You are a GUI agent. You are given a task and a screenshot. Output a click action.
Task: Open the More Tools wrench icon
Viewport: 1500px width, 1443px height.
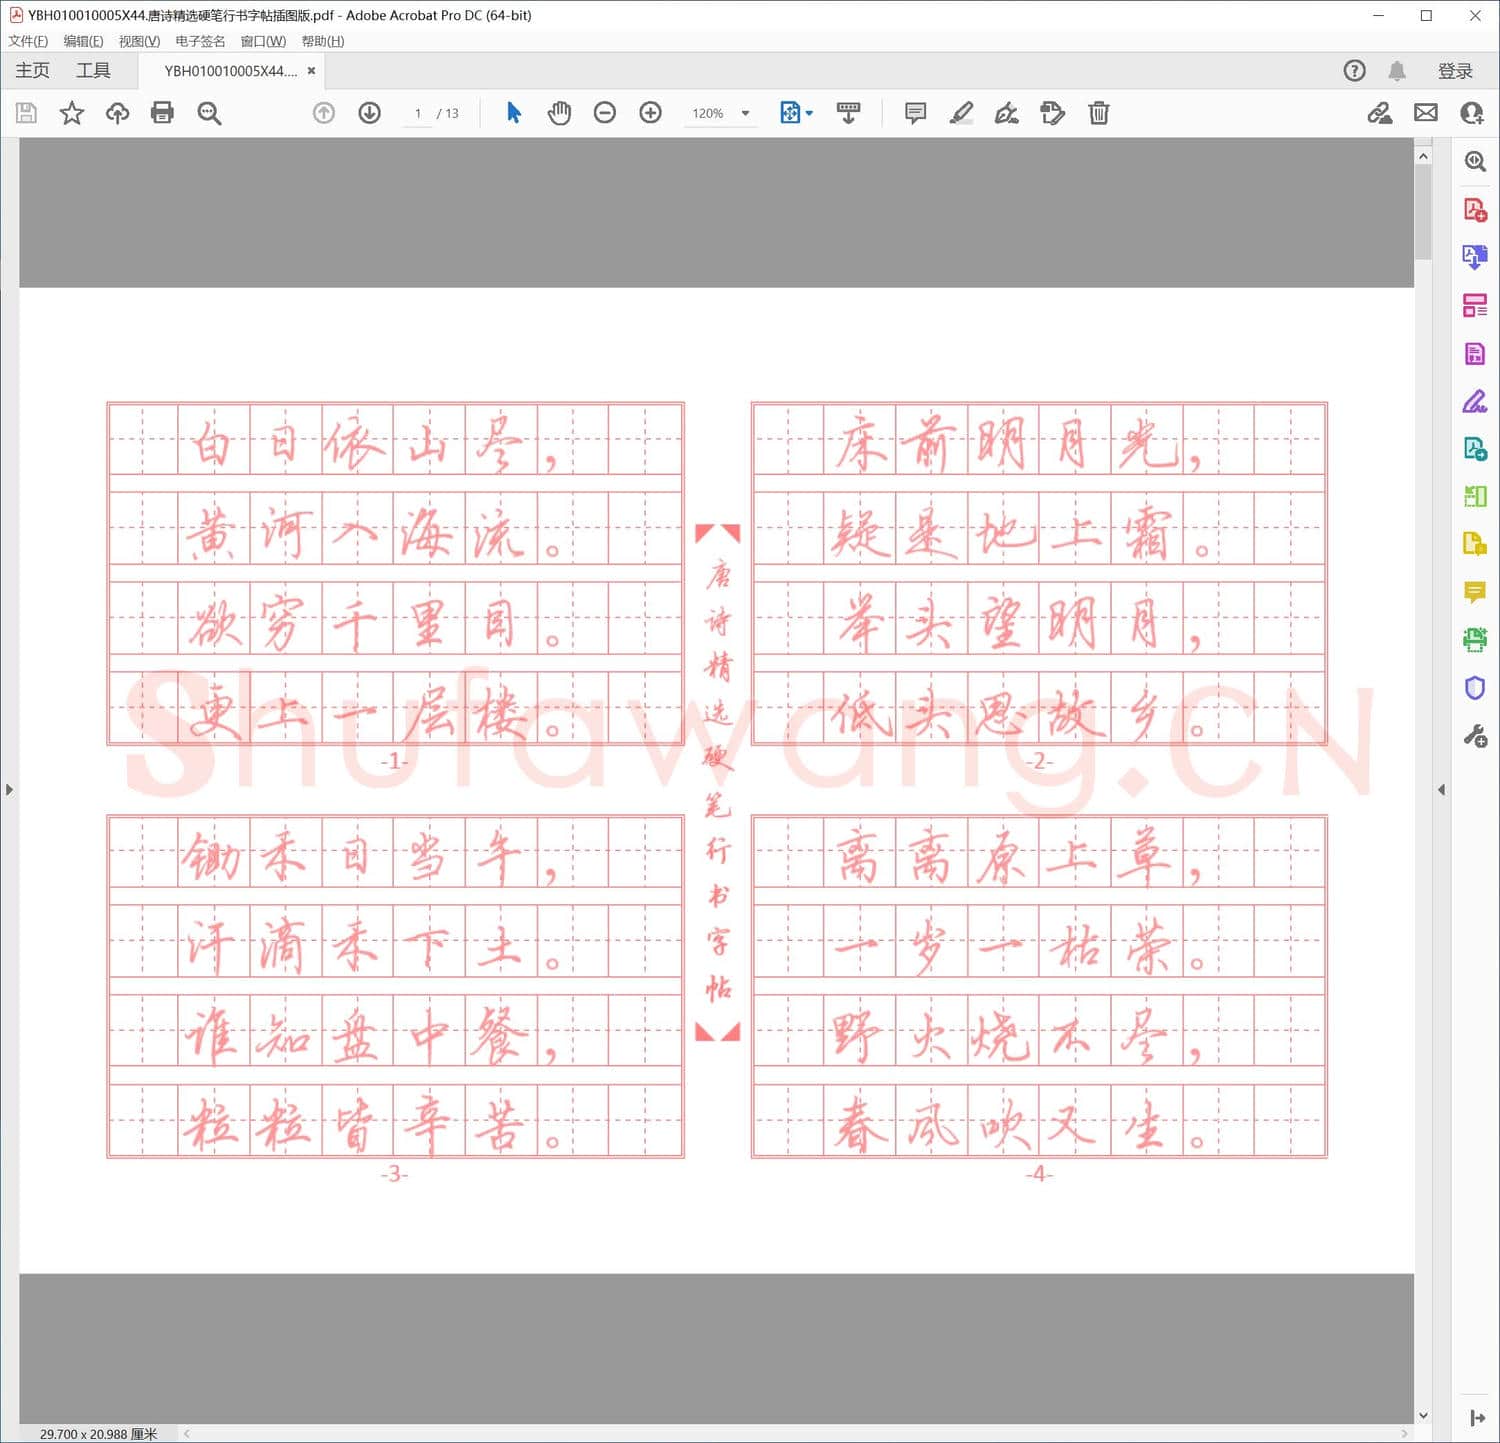[1475, 737]
